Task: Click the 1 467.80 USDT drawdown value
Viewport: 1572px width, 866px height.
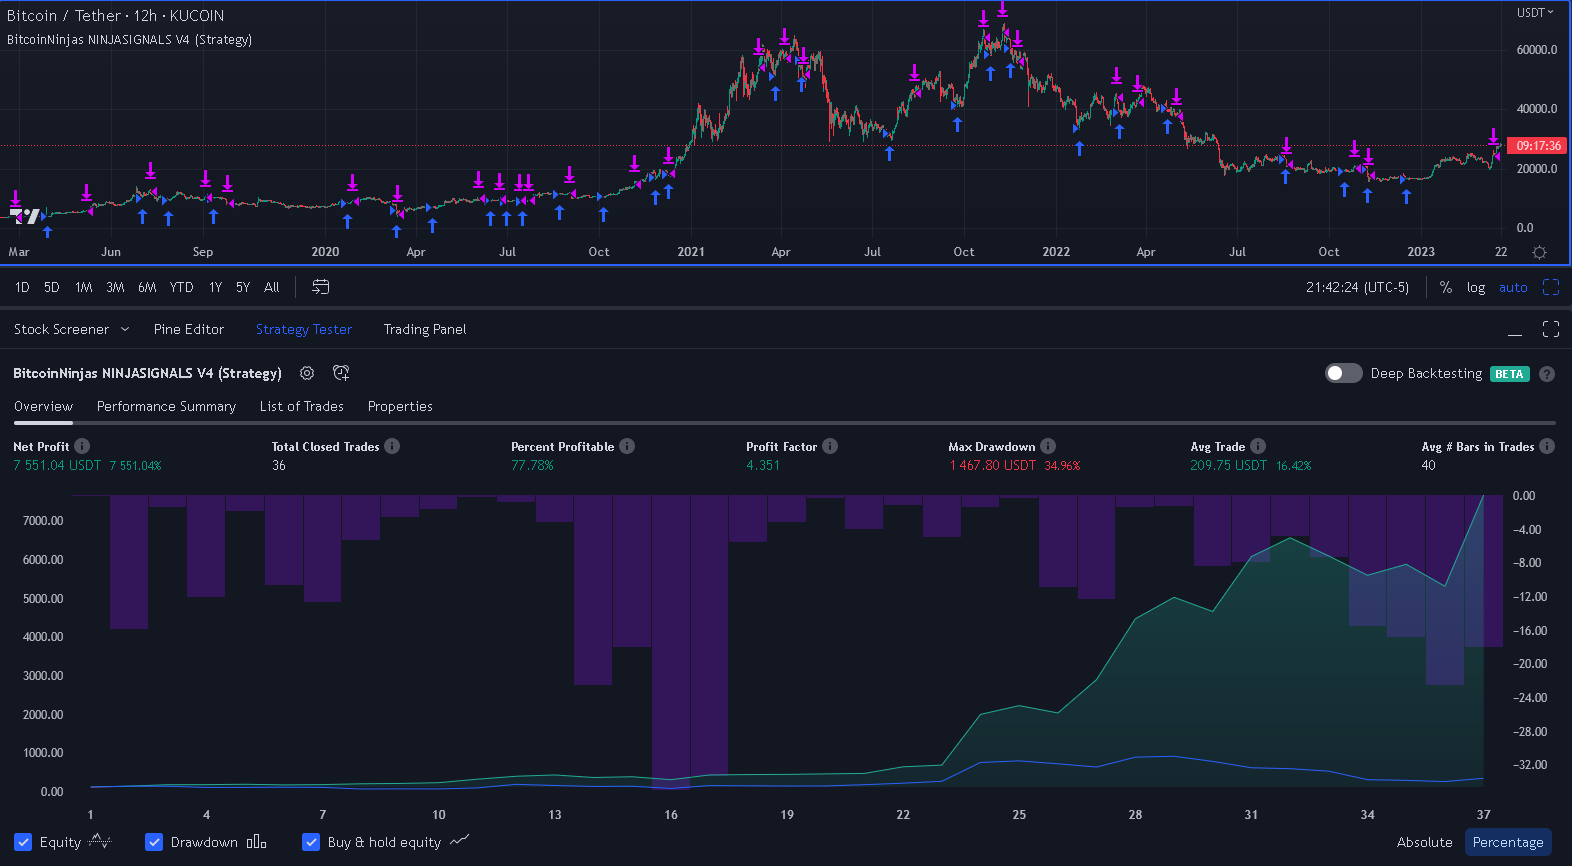Action: (x=992, y=465)
